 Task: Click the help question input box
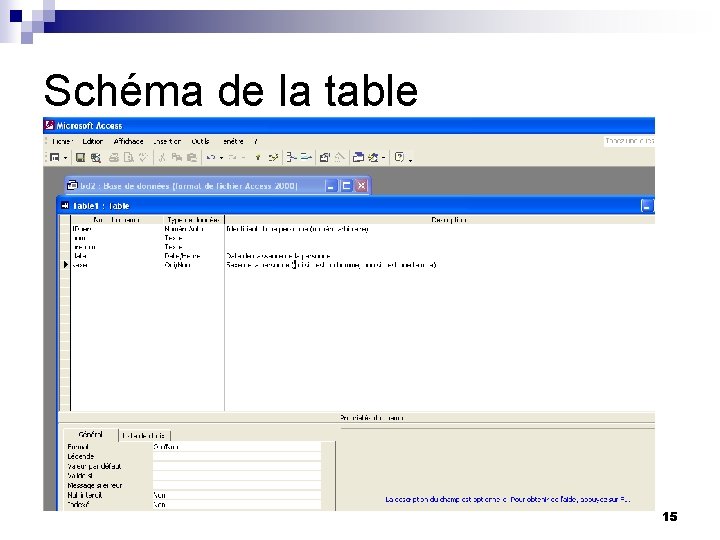[x=629, y=141]
